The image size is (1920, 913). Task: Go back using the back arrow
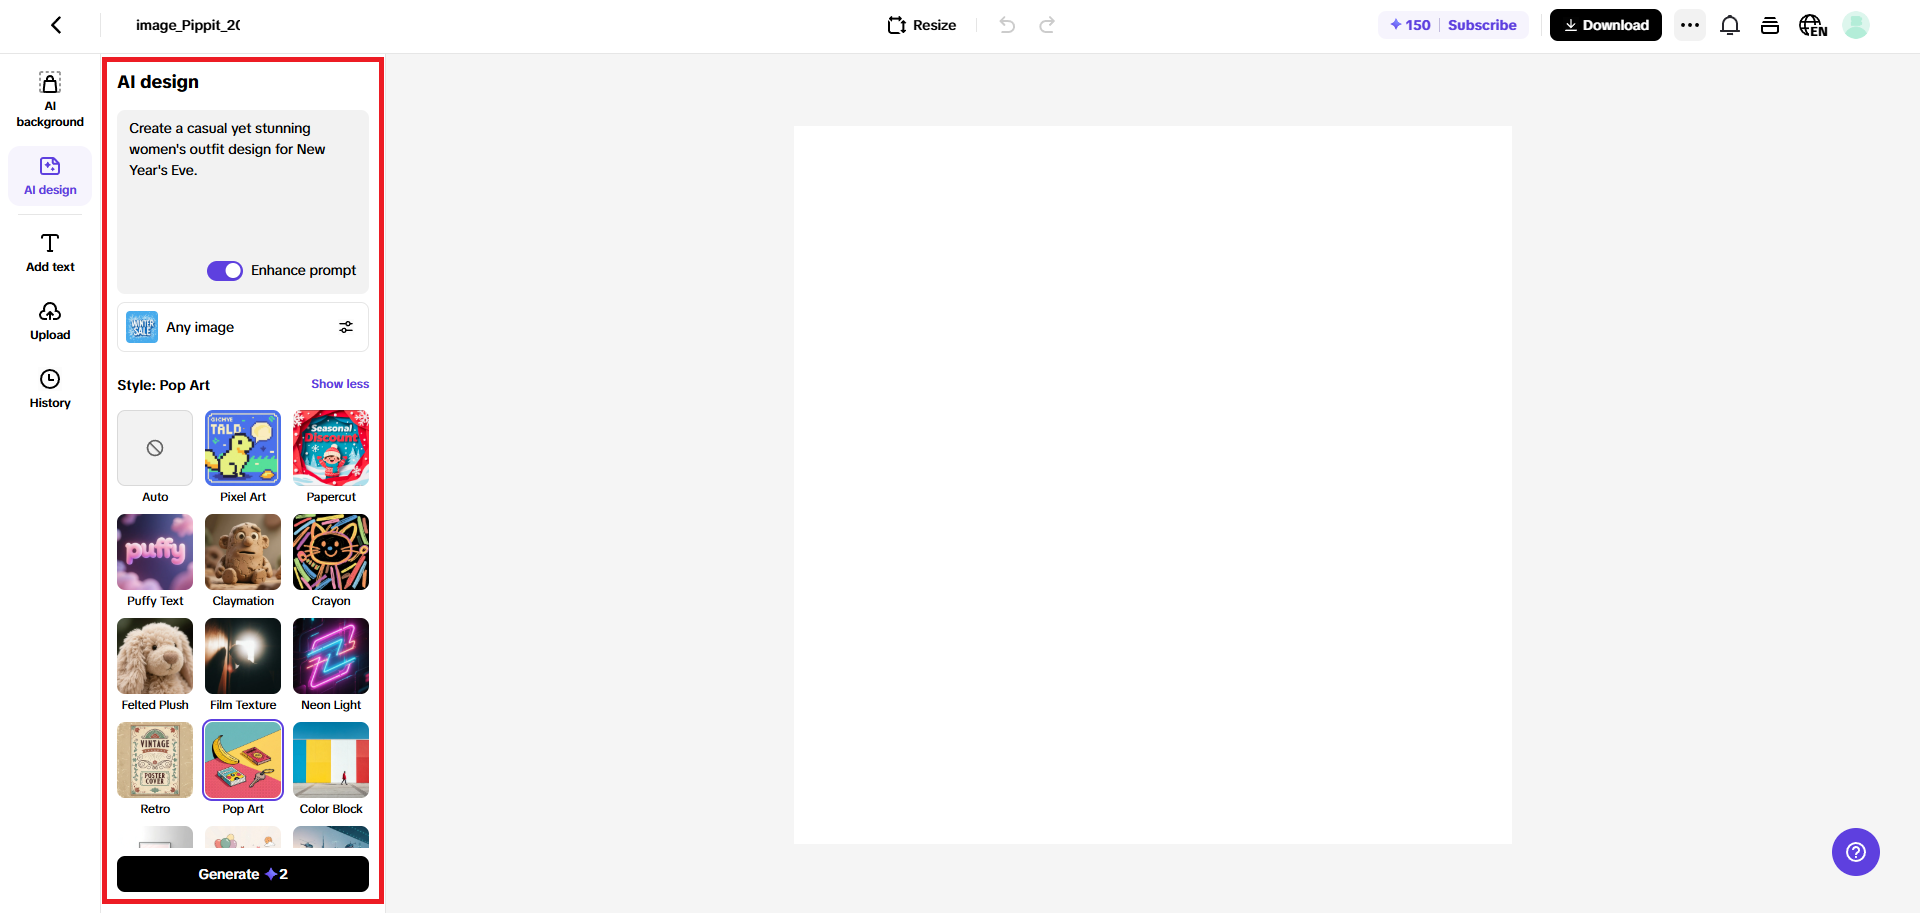tap(57, 25)
